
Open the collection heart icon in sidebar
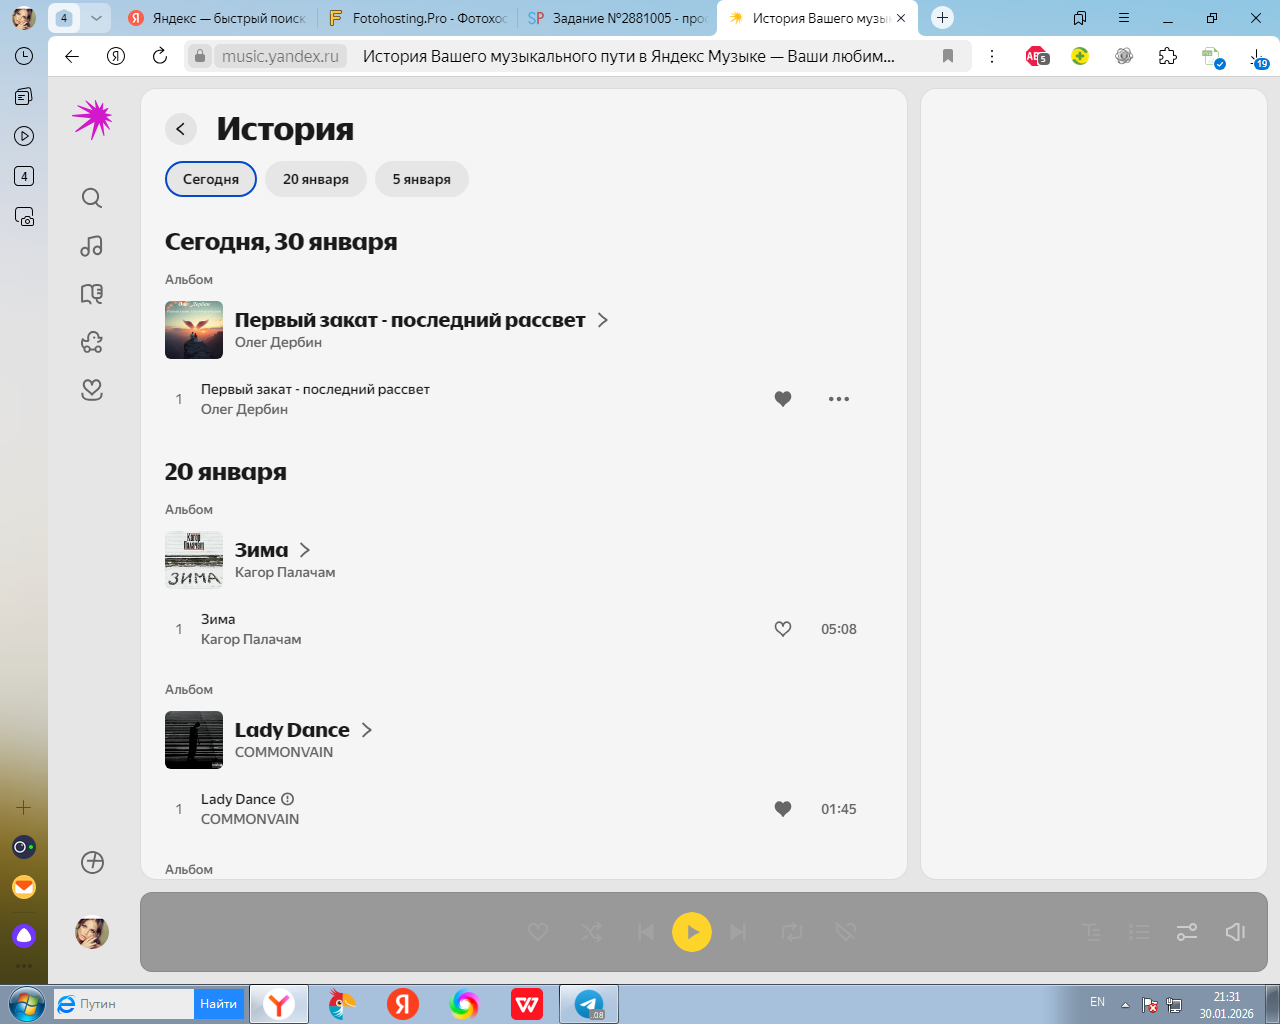(x=92, y=390)
